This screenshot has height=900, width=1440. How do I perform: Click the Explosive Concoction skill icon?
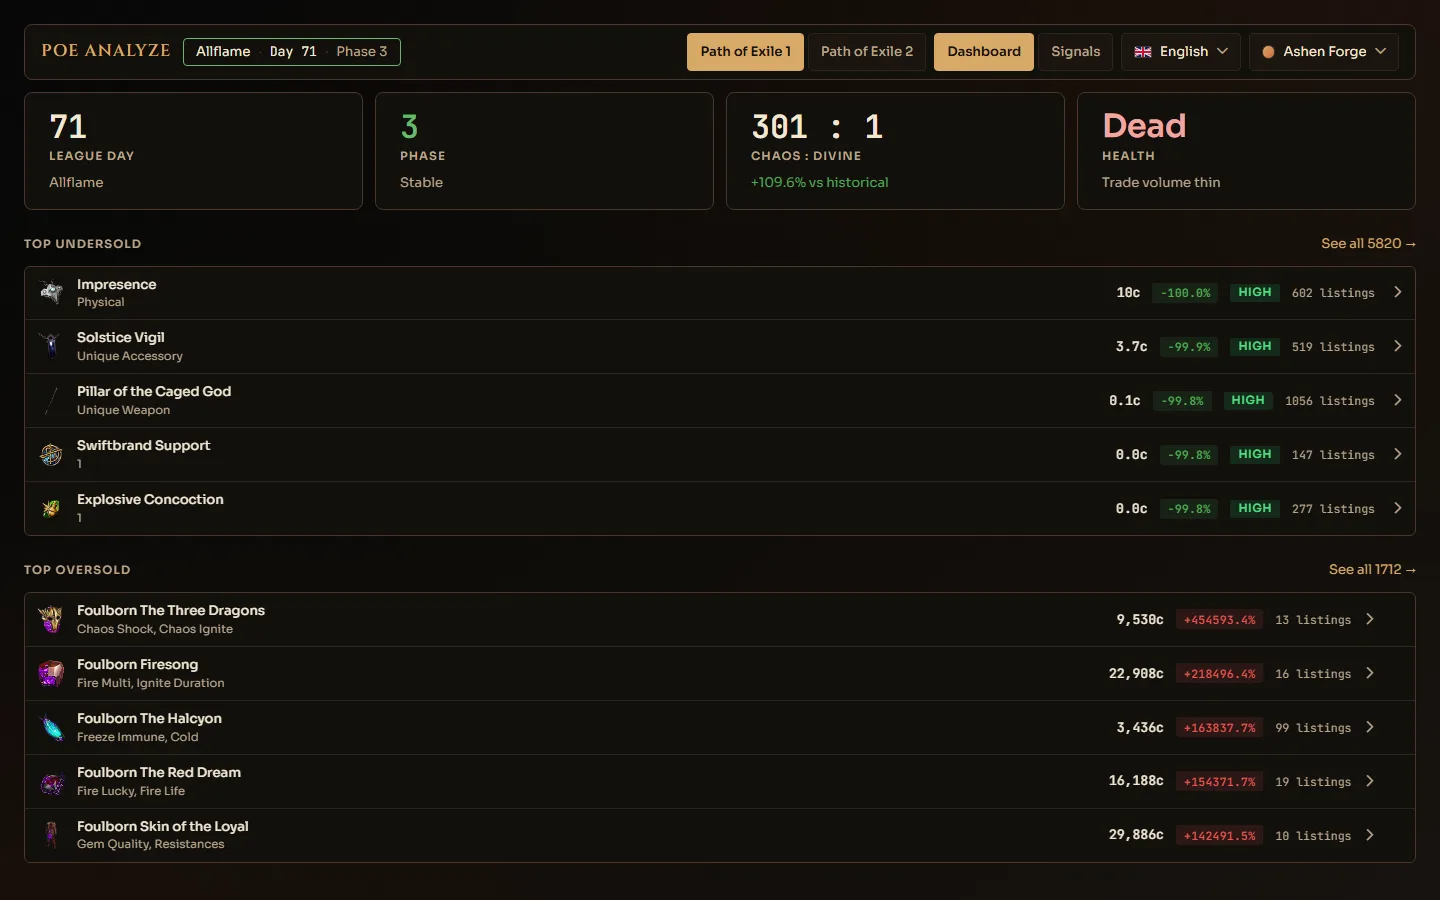coord(51,509)
